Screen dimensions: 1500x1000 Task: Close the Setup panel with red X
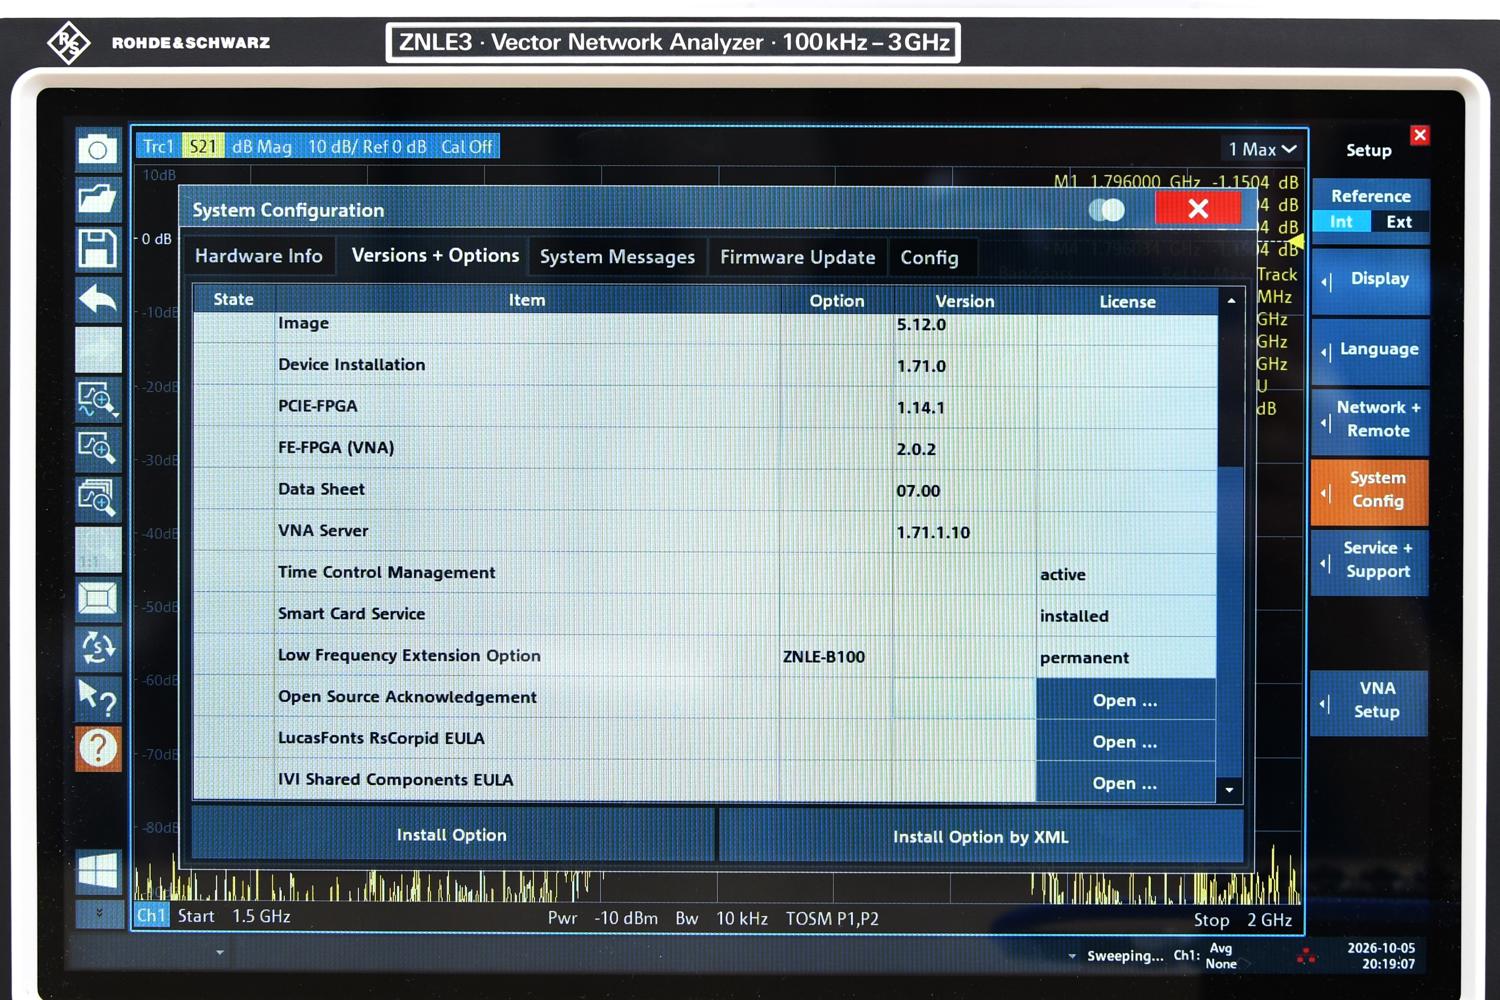coord(1420,135)
